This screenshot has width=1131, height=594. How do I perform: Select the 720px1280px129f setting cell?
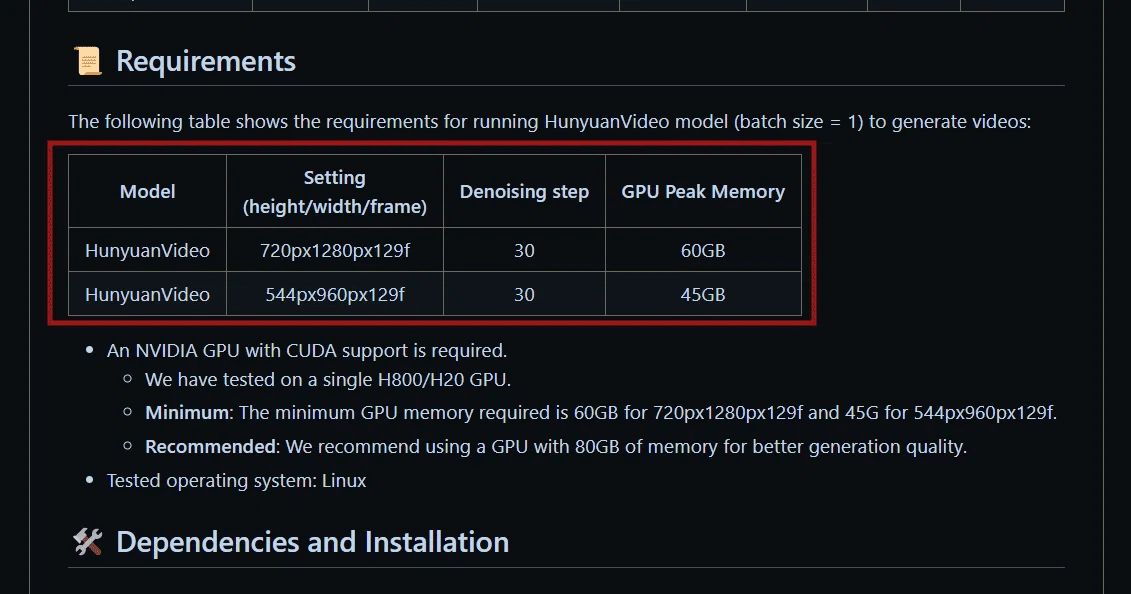coord(335,250)
